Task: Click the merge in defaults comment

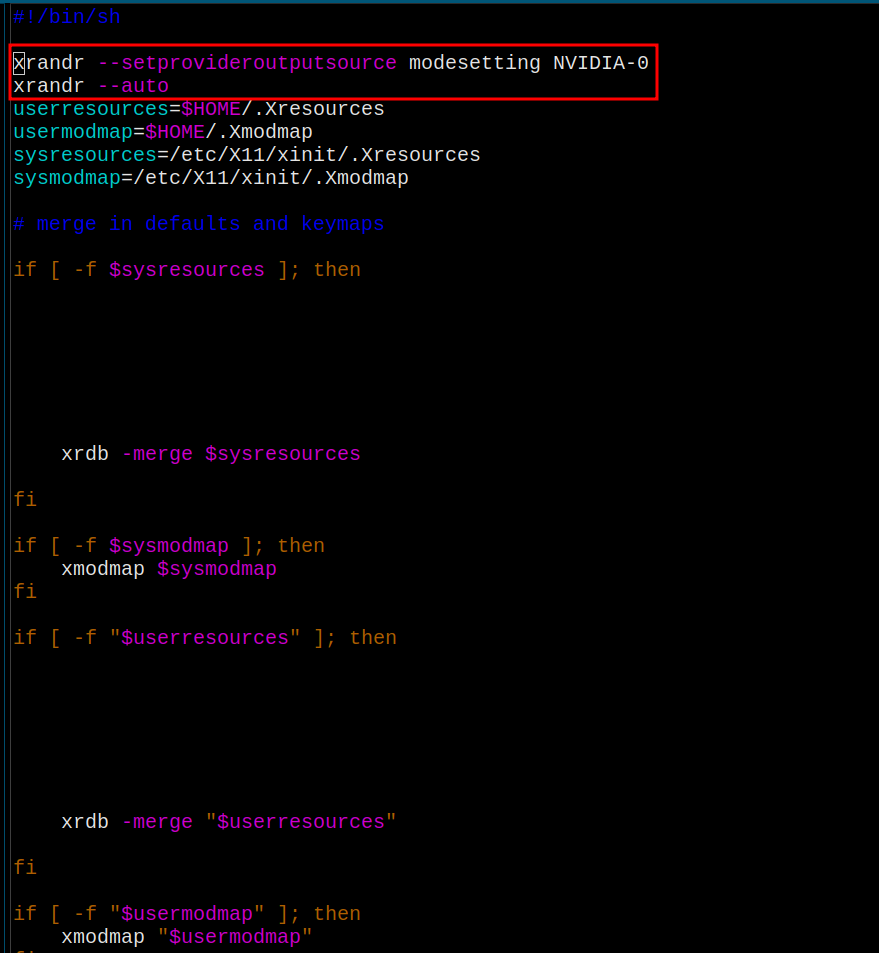Action: pos(198,224)
